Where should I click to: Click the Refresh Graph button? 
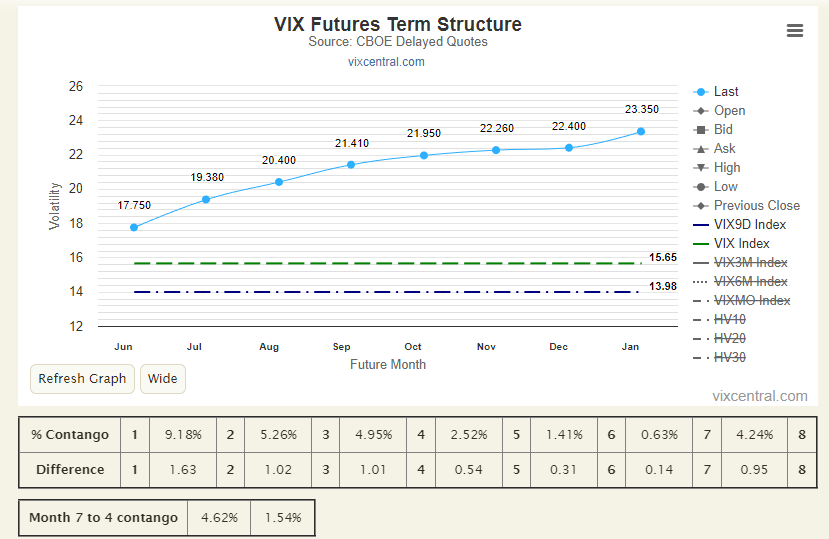coord(82,379)
